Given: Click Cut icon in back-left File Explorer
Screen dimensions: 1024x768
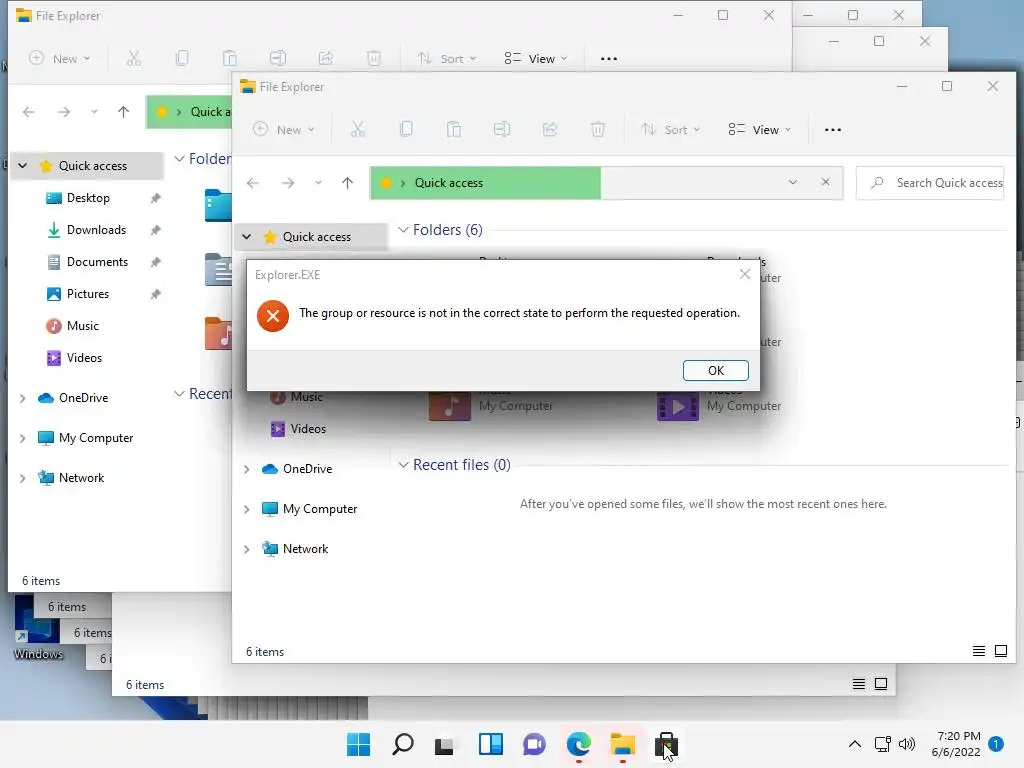Looking at the screenshot, I should (x=133, y=58).
